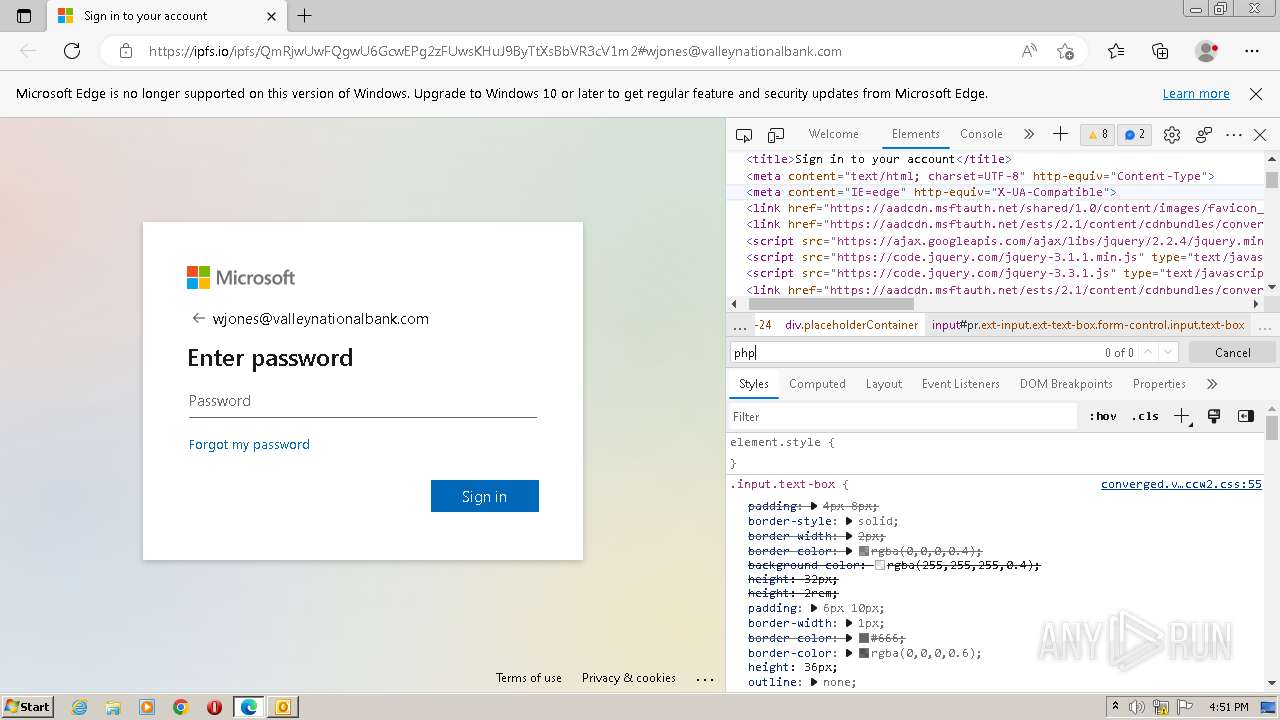
Task: Open converged.v…ccw2.css:55 source link
Action: tap(1181, 484)
